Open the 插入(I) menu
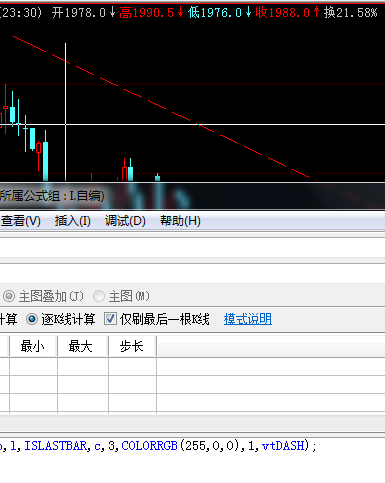This screenshot has width=385, height=483. (72, 221)
